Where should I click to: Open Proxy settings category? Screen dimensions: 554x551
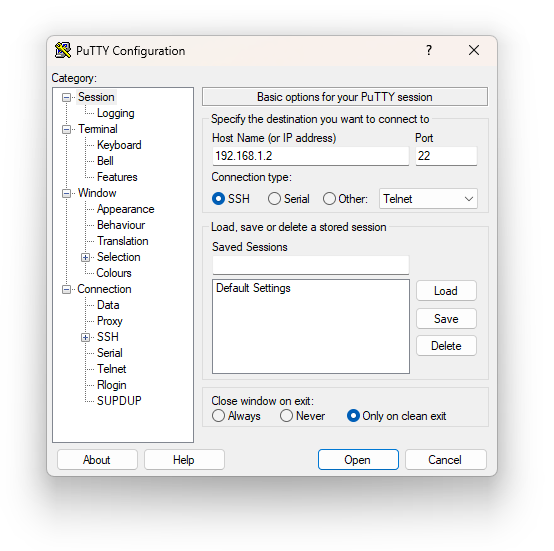110,321
